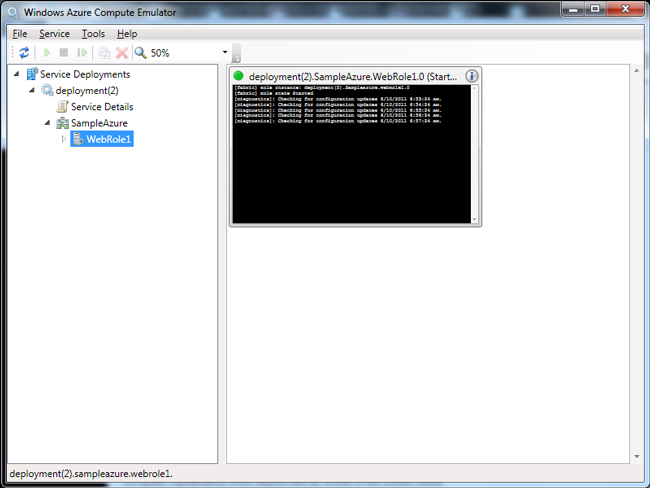Screen dimensions: 650x488
Task: Open the 50% zoom level dropdown
Action: pos(225,52)
